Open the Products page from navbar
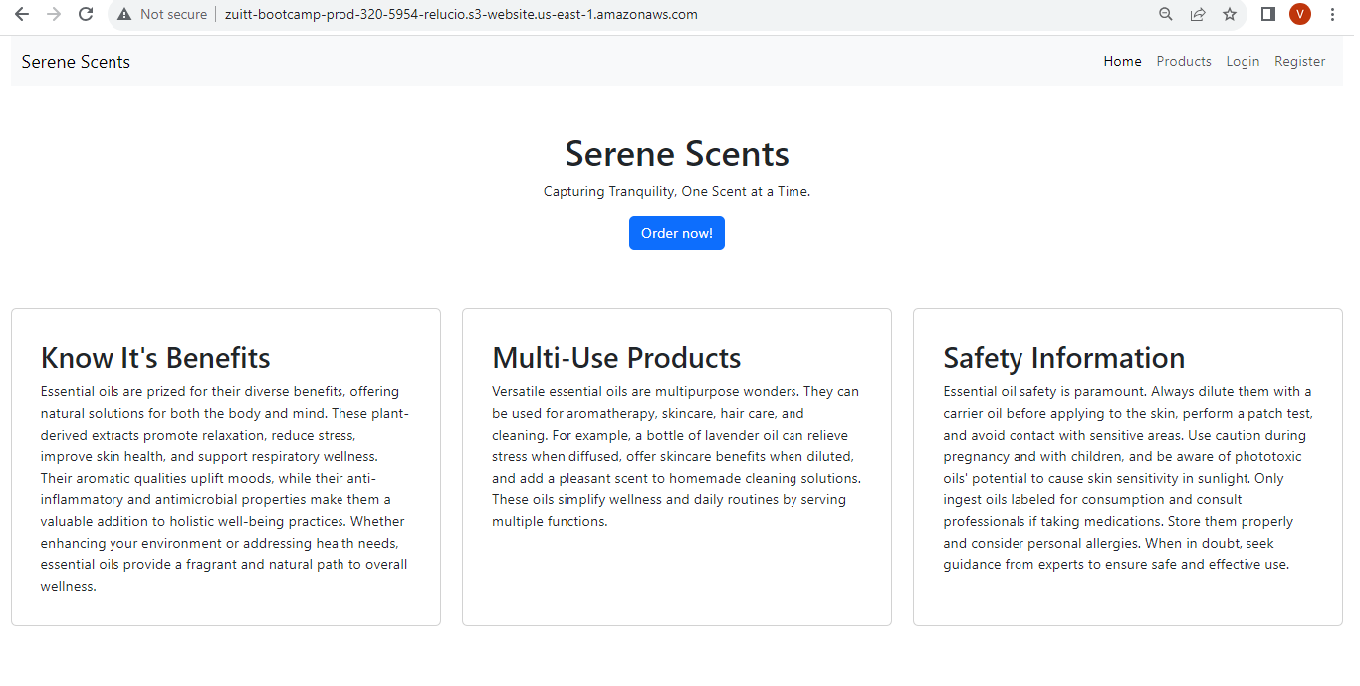Screen dimensions: 1360x686 (1184, 61)
